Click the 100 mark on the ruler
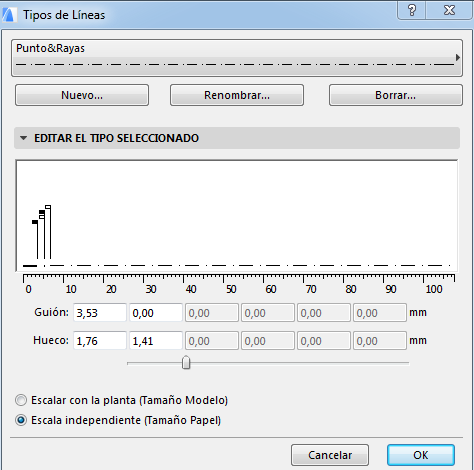This screenshot has height=470, width=474. (x=434, y=289)
